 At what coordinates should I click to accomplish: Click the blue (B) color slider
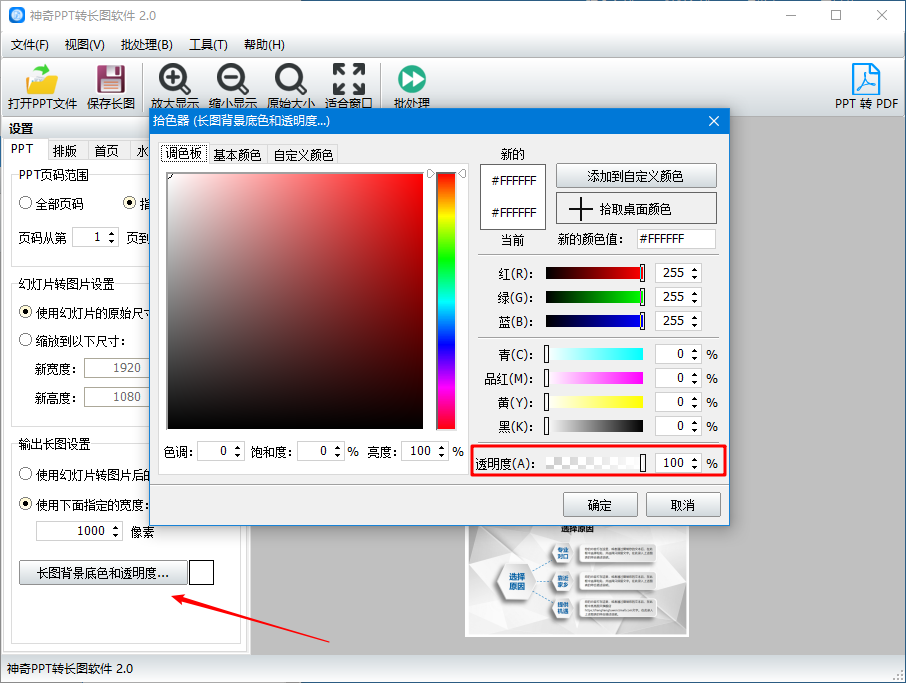595,321
